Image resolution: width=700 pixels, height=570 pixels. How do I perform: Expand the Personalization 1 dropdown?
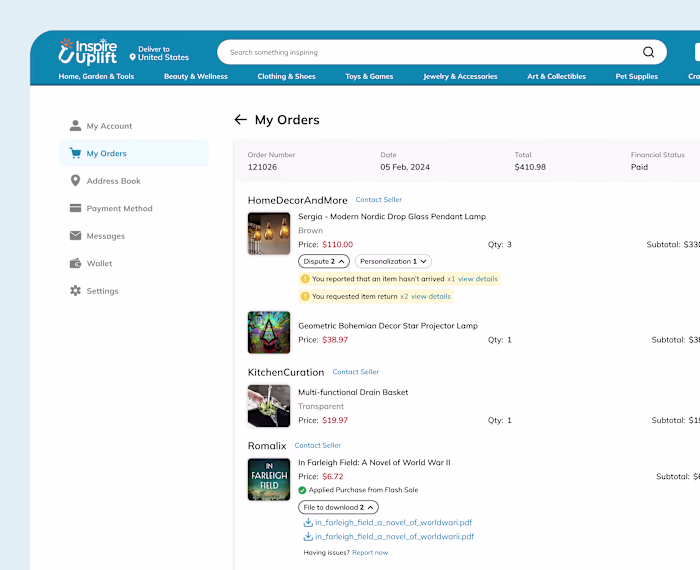[x=393, y=262]
